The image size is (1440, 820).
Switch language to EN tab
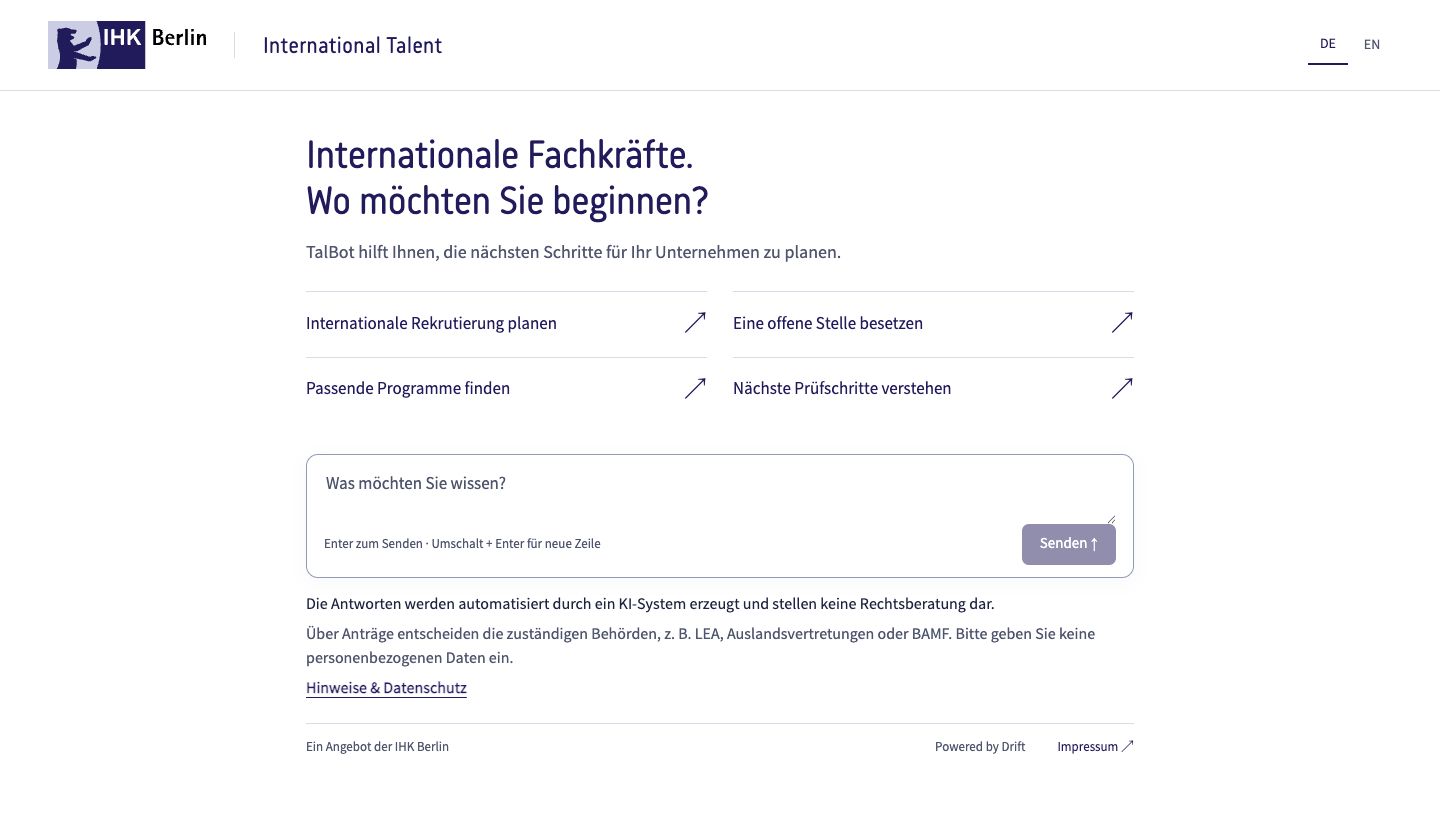click(x=1372, y=44)
